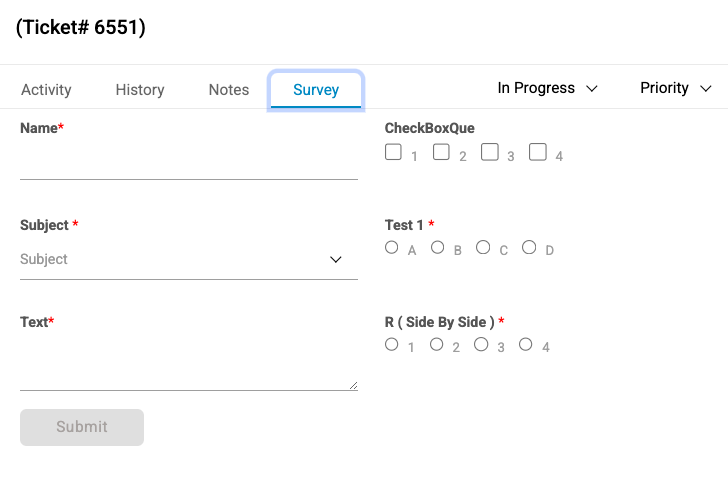Image resolution: width=728 pixels, height=490 pixels.
Task: Choose Side By Side radio option 3
Action: [481, 344]
